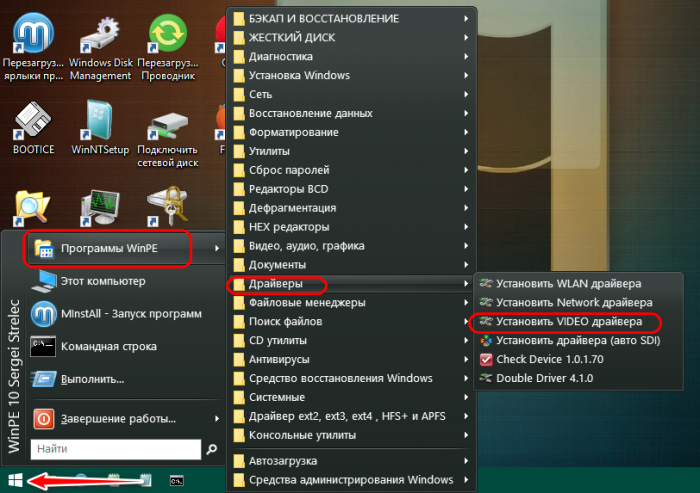
Task: Open the command prompt taskbar icon
Action: (x=177, y=481)
